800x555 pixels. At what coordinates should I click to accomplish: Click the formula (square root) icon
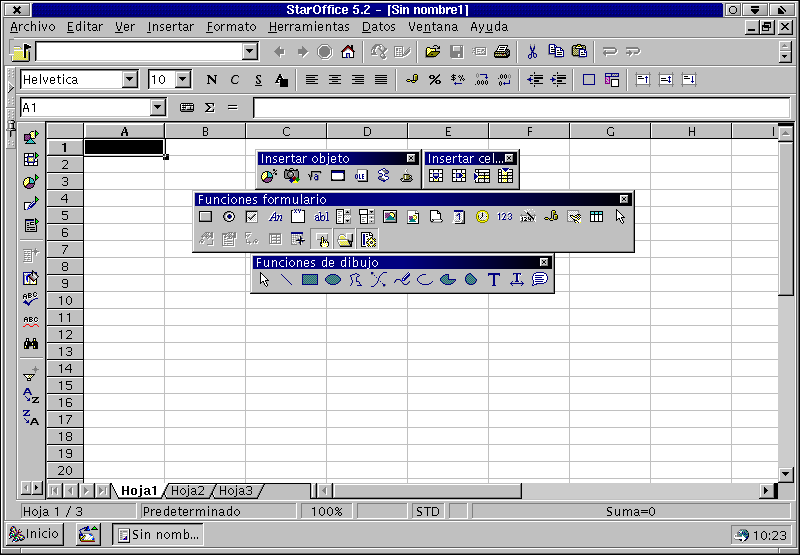click(x=314, y=176)
